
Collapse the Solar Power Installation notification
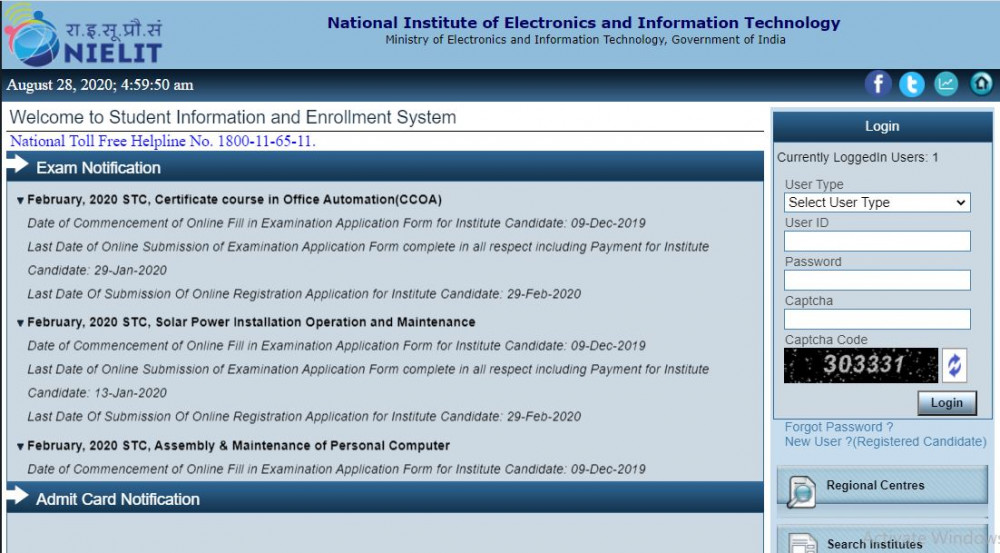pyautogui.click(x=21, y=323)
